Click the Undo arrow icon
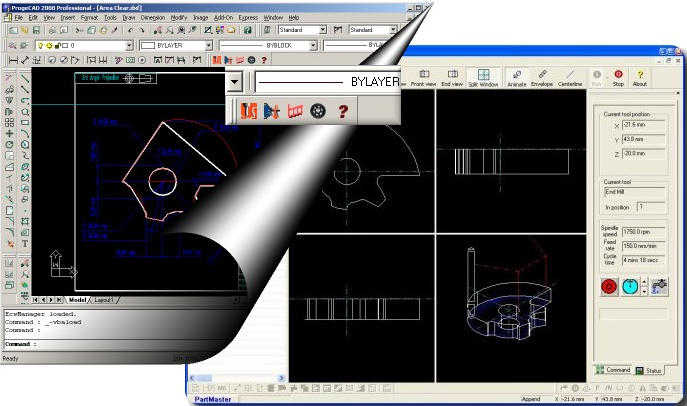The image size is (687, 406). click(130, 30)
